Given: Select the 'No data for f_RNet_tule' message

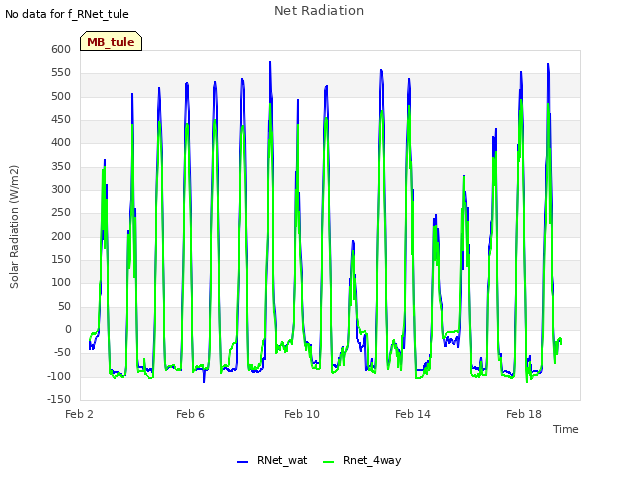Looking at the screenshot, I should (67, 14).
